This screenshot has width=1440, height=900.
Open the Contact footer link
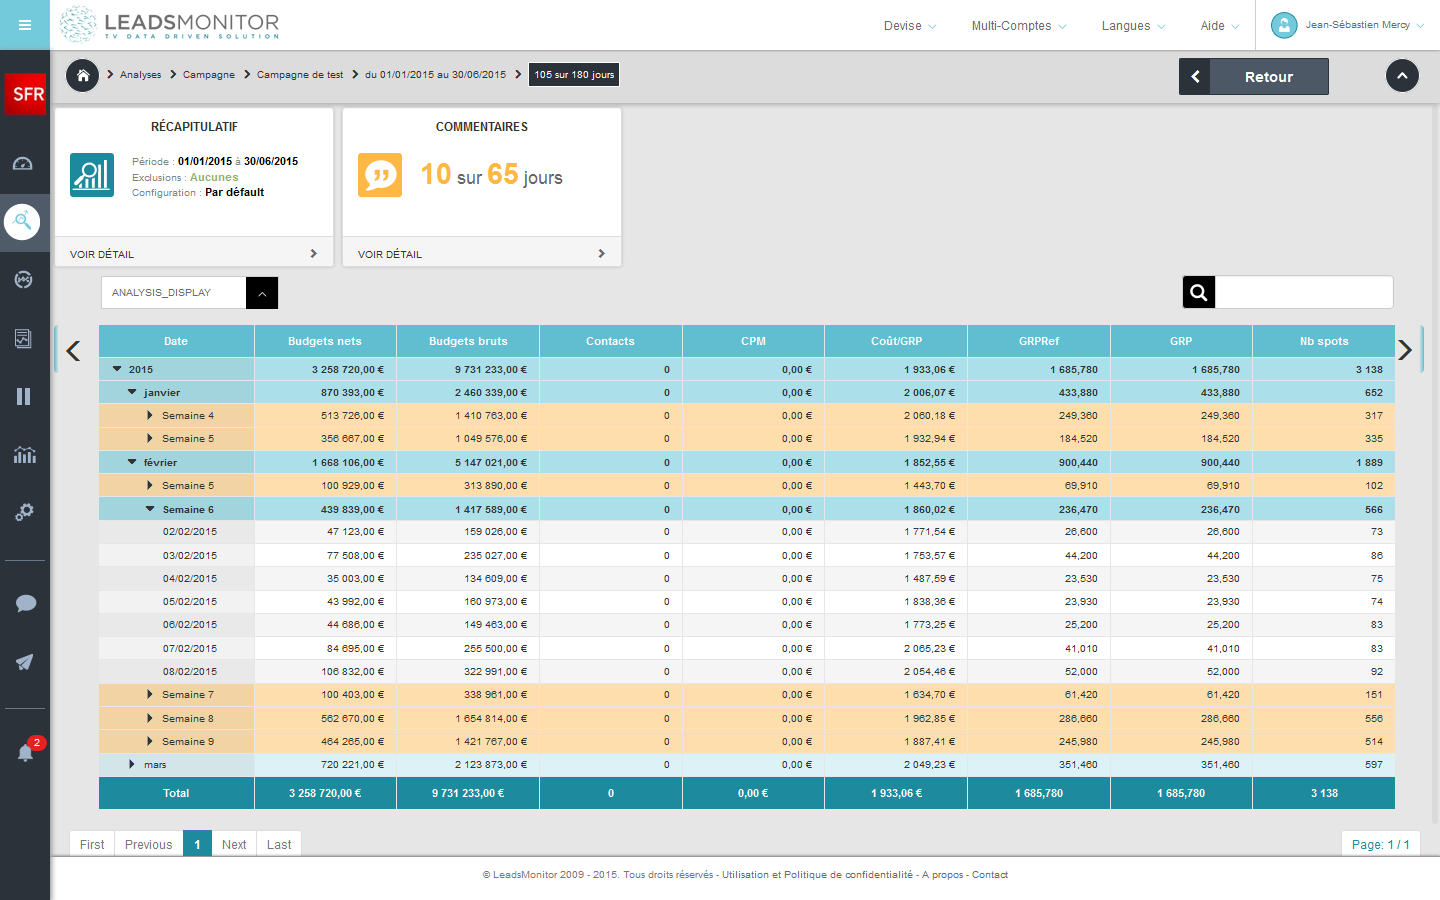pyautogui.click(x=990, y=875)
